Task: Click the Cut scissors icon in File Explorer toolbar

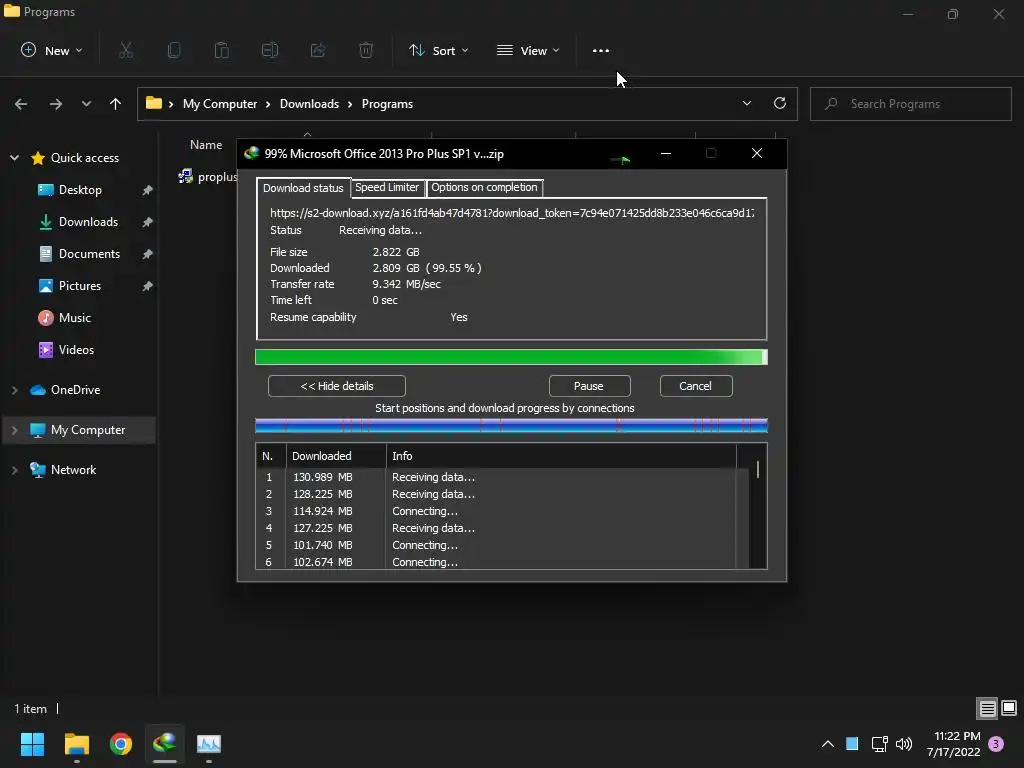Action: tap(126, 50)
